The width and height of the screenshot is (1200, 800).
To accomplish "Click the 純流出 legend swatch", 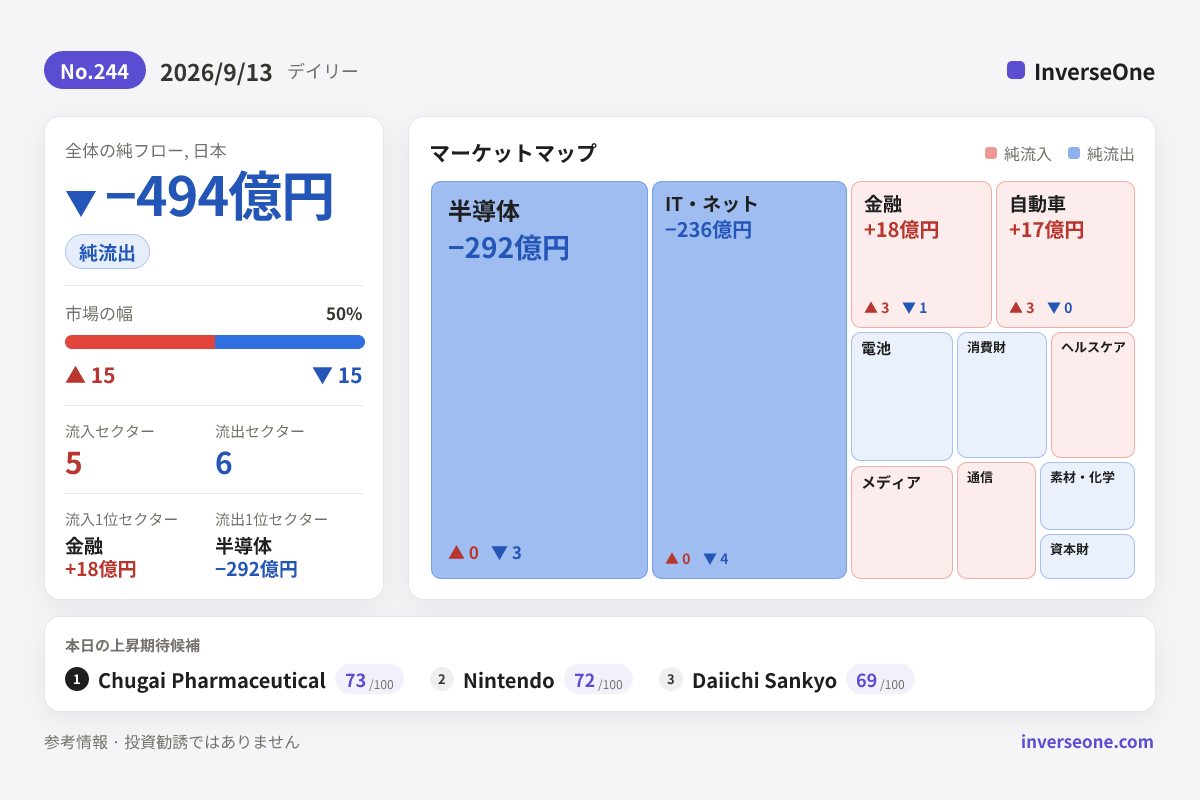I will tap(1074, 153).
